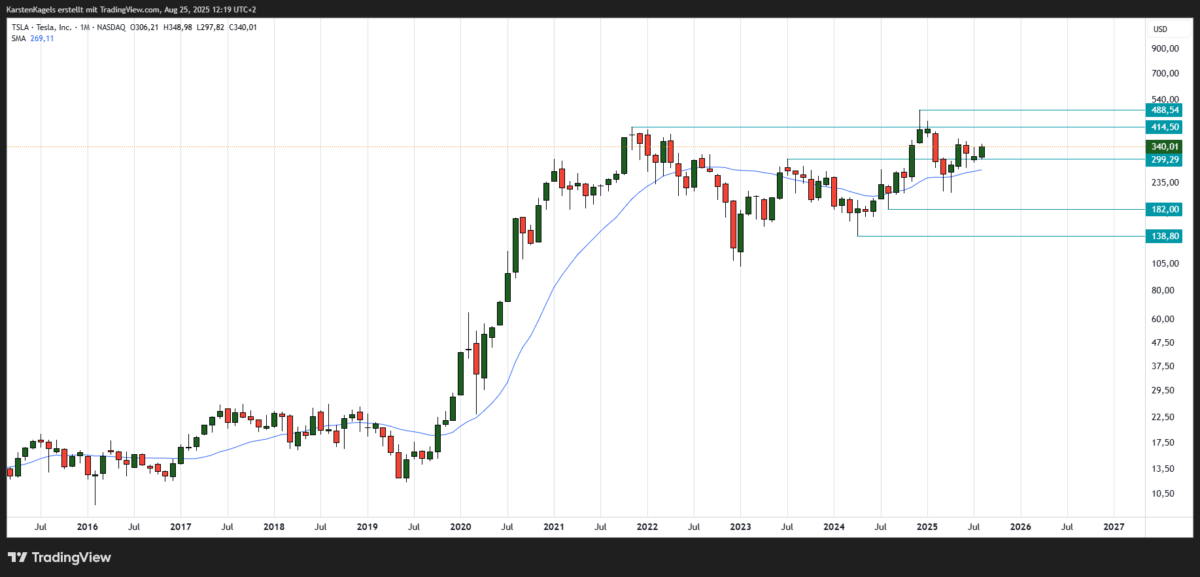
Task: Click the 10,50 tick on price scale
Action: click(1160, 493)
